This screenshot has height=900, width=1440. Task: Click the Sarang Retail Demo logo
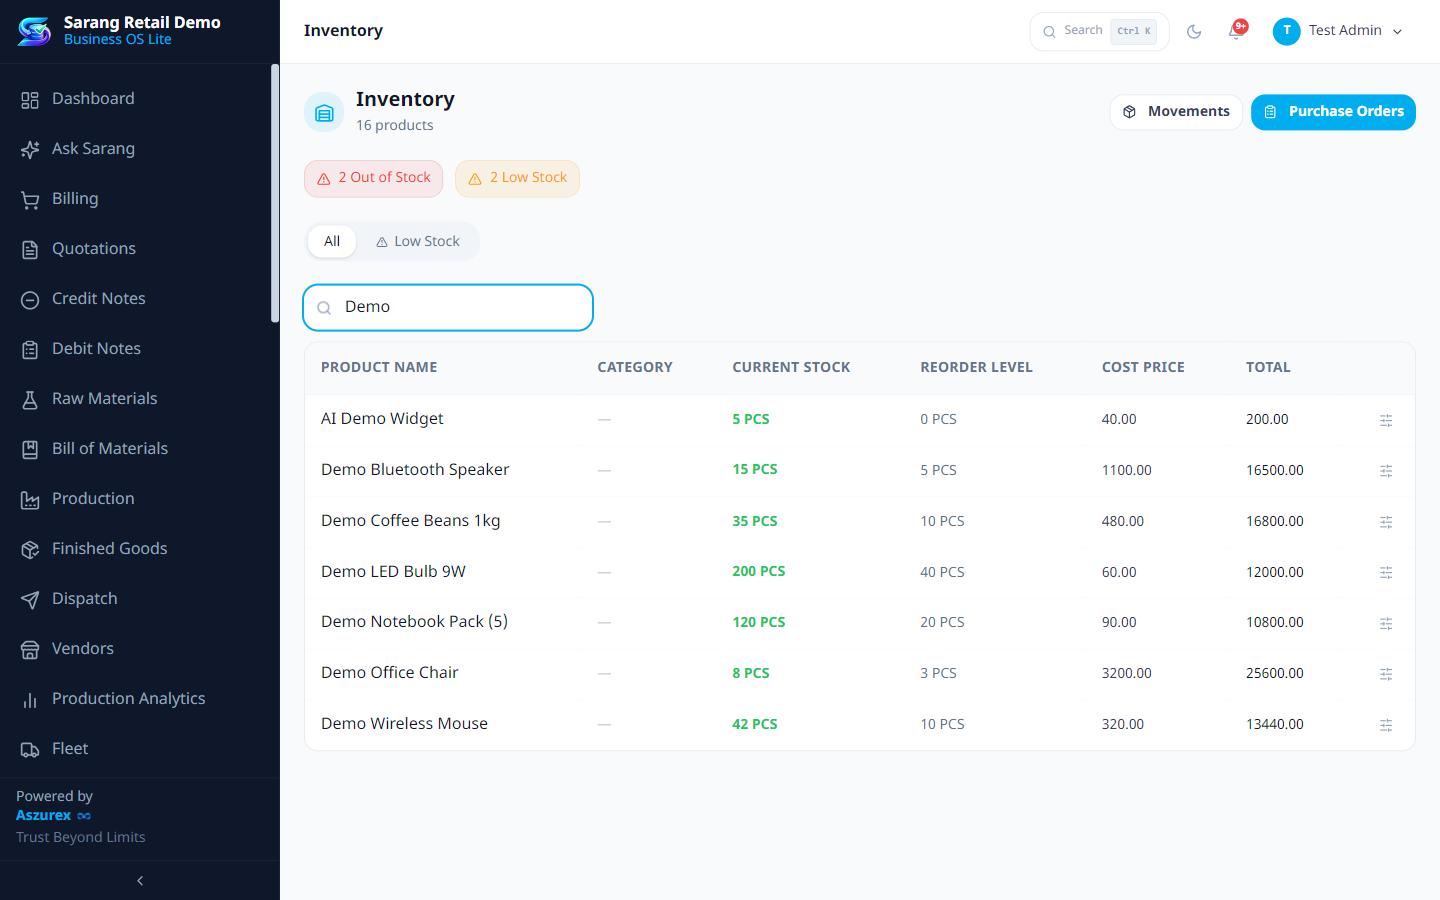pyautogui.click(x=34, y=31)
